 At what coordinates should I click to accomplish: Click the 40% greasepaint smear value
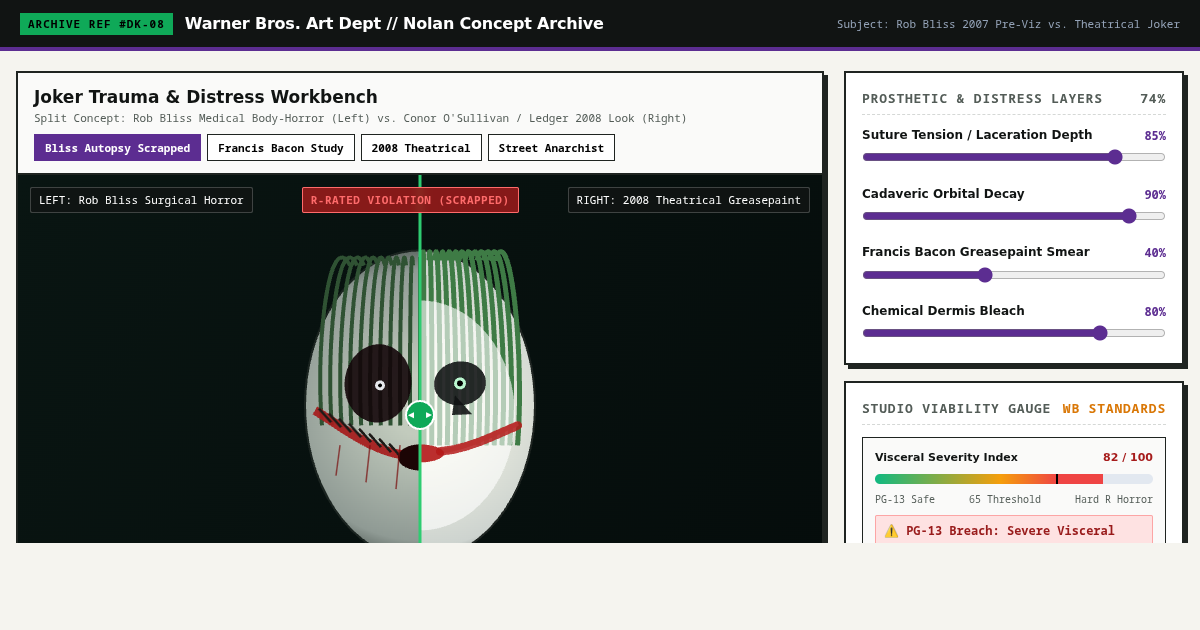click(1155, 253)
